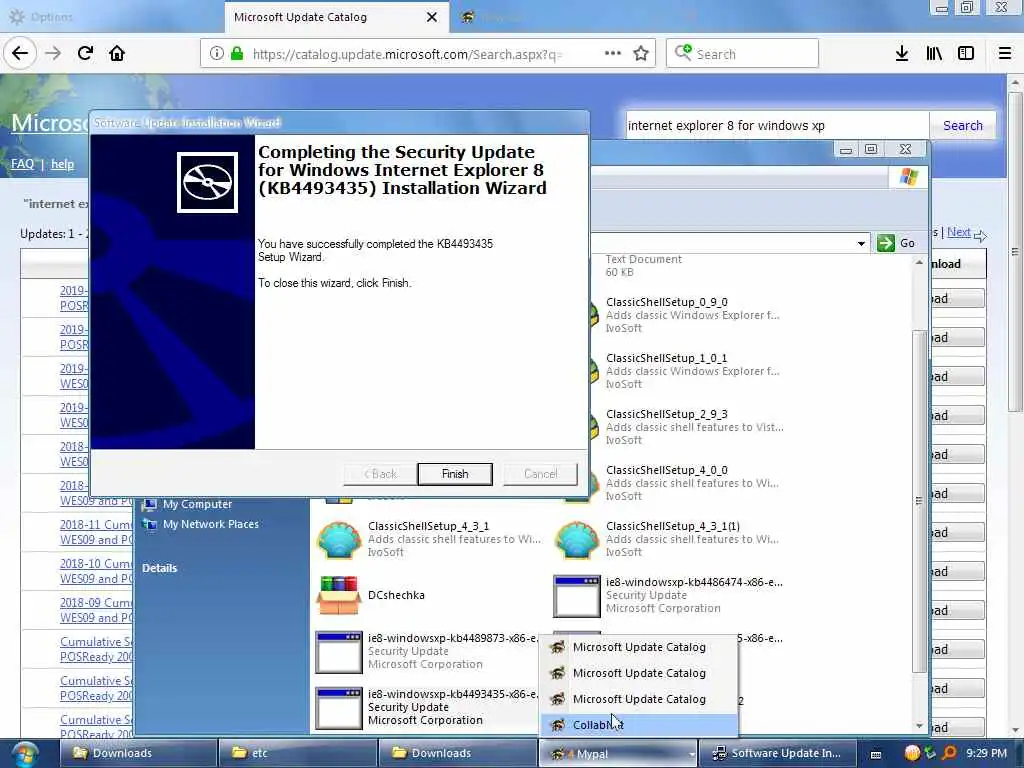Select ClassicShellSetup_1_0_1 file
The image size is (1024, 768).
(x=666, y=359)
